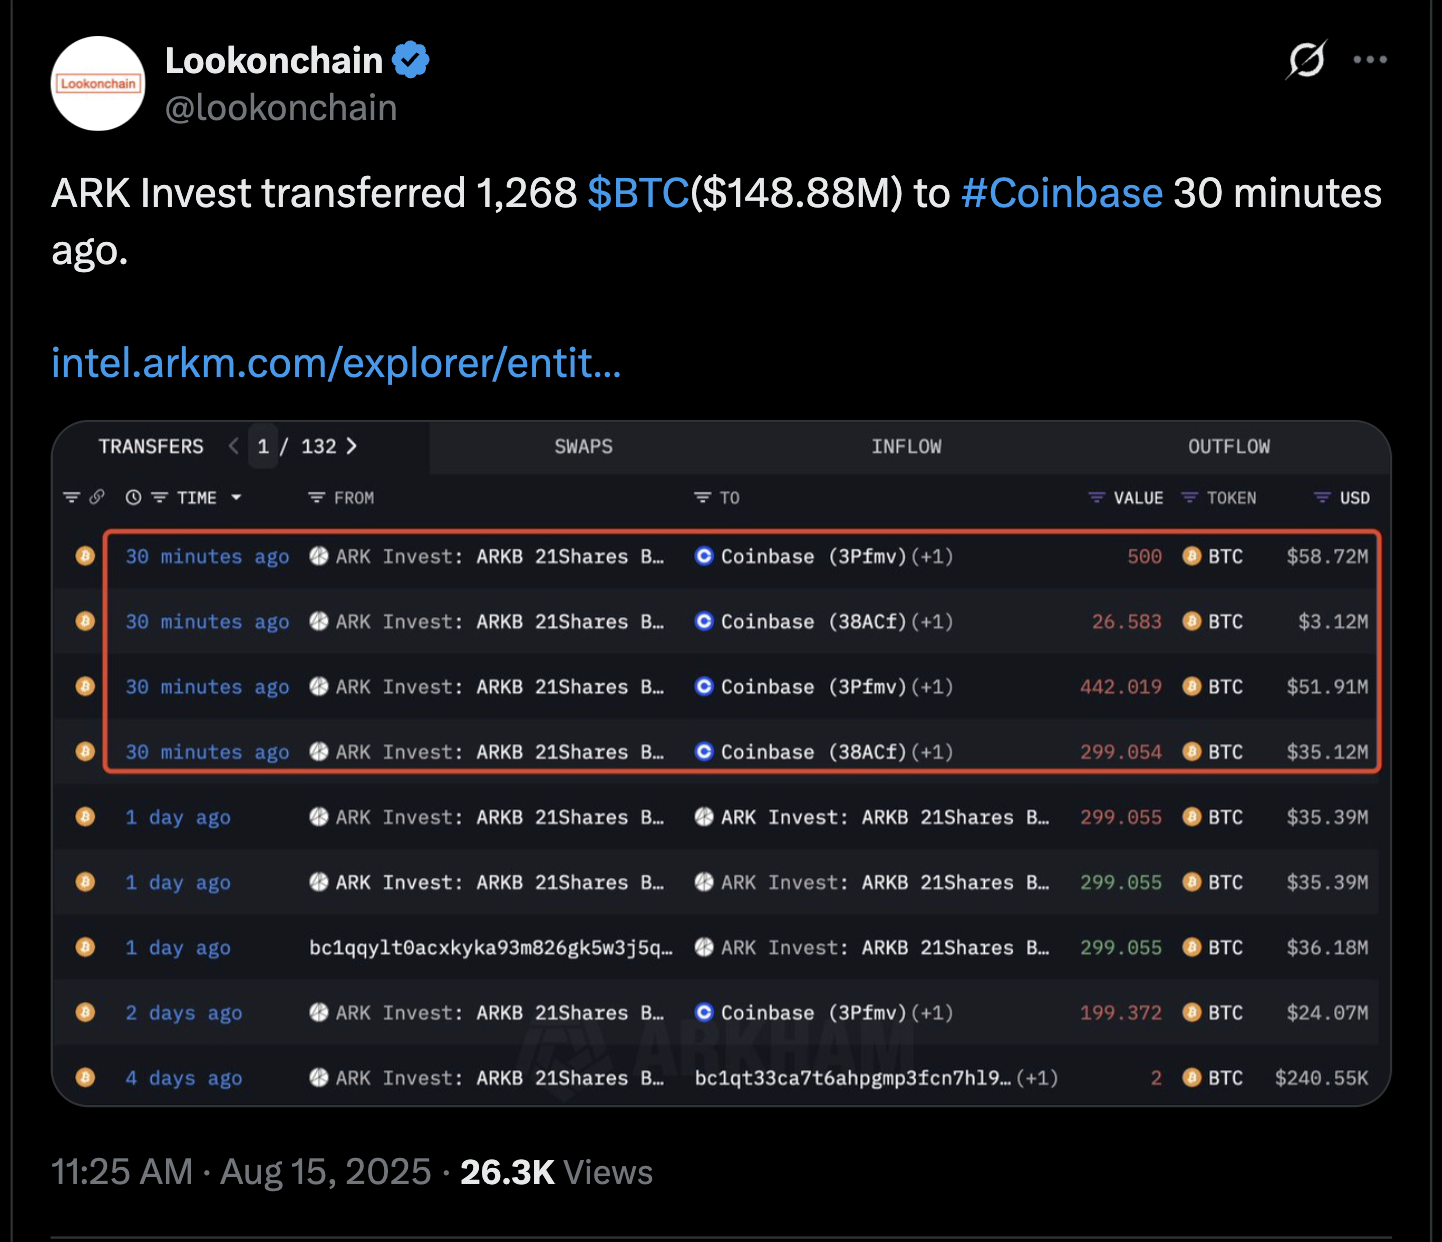Click the page number 1 input field
The image size is (1442, 1242).
tap(263, 446)
